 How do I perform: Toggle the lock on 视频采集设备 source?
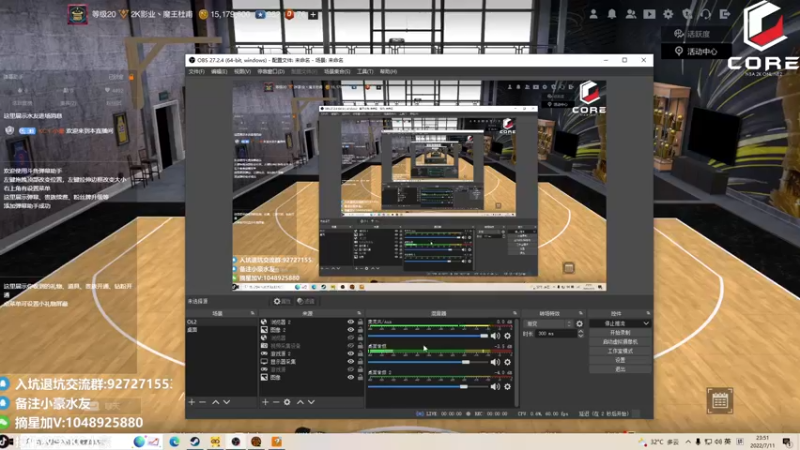coord(360,345)
